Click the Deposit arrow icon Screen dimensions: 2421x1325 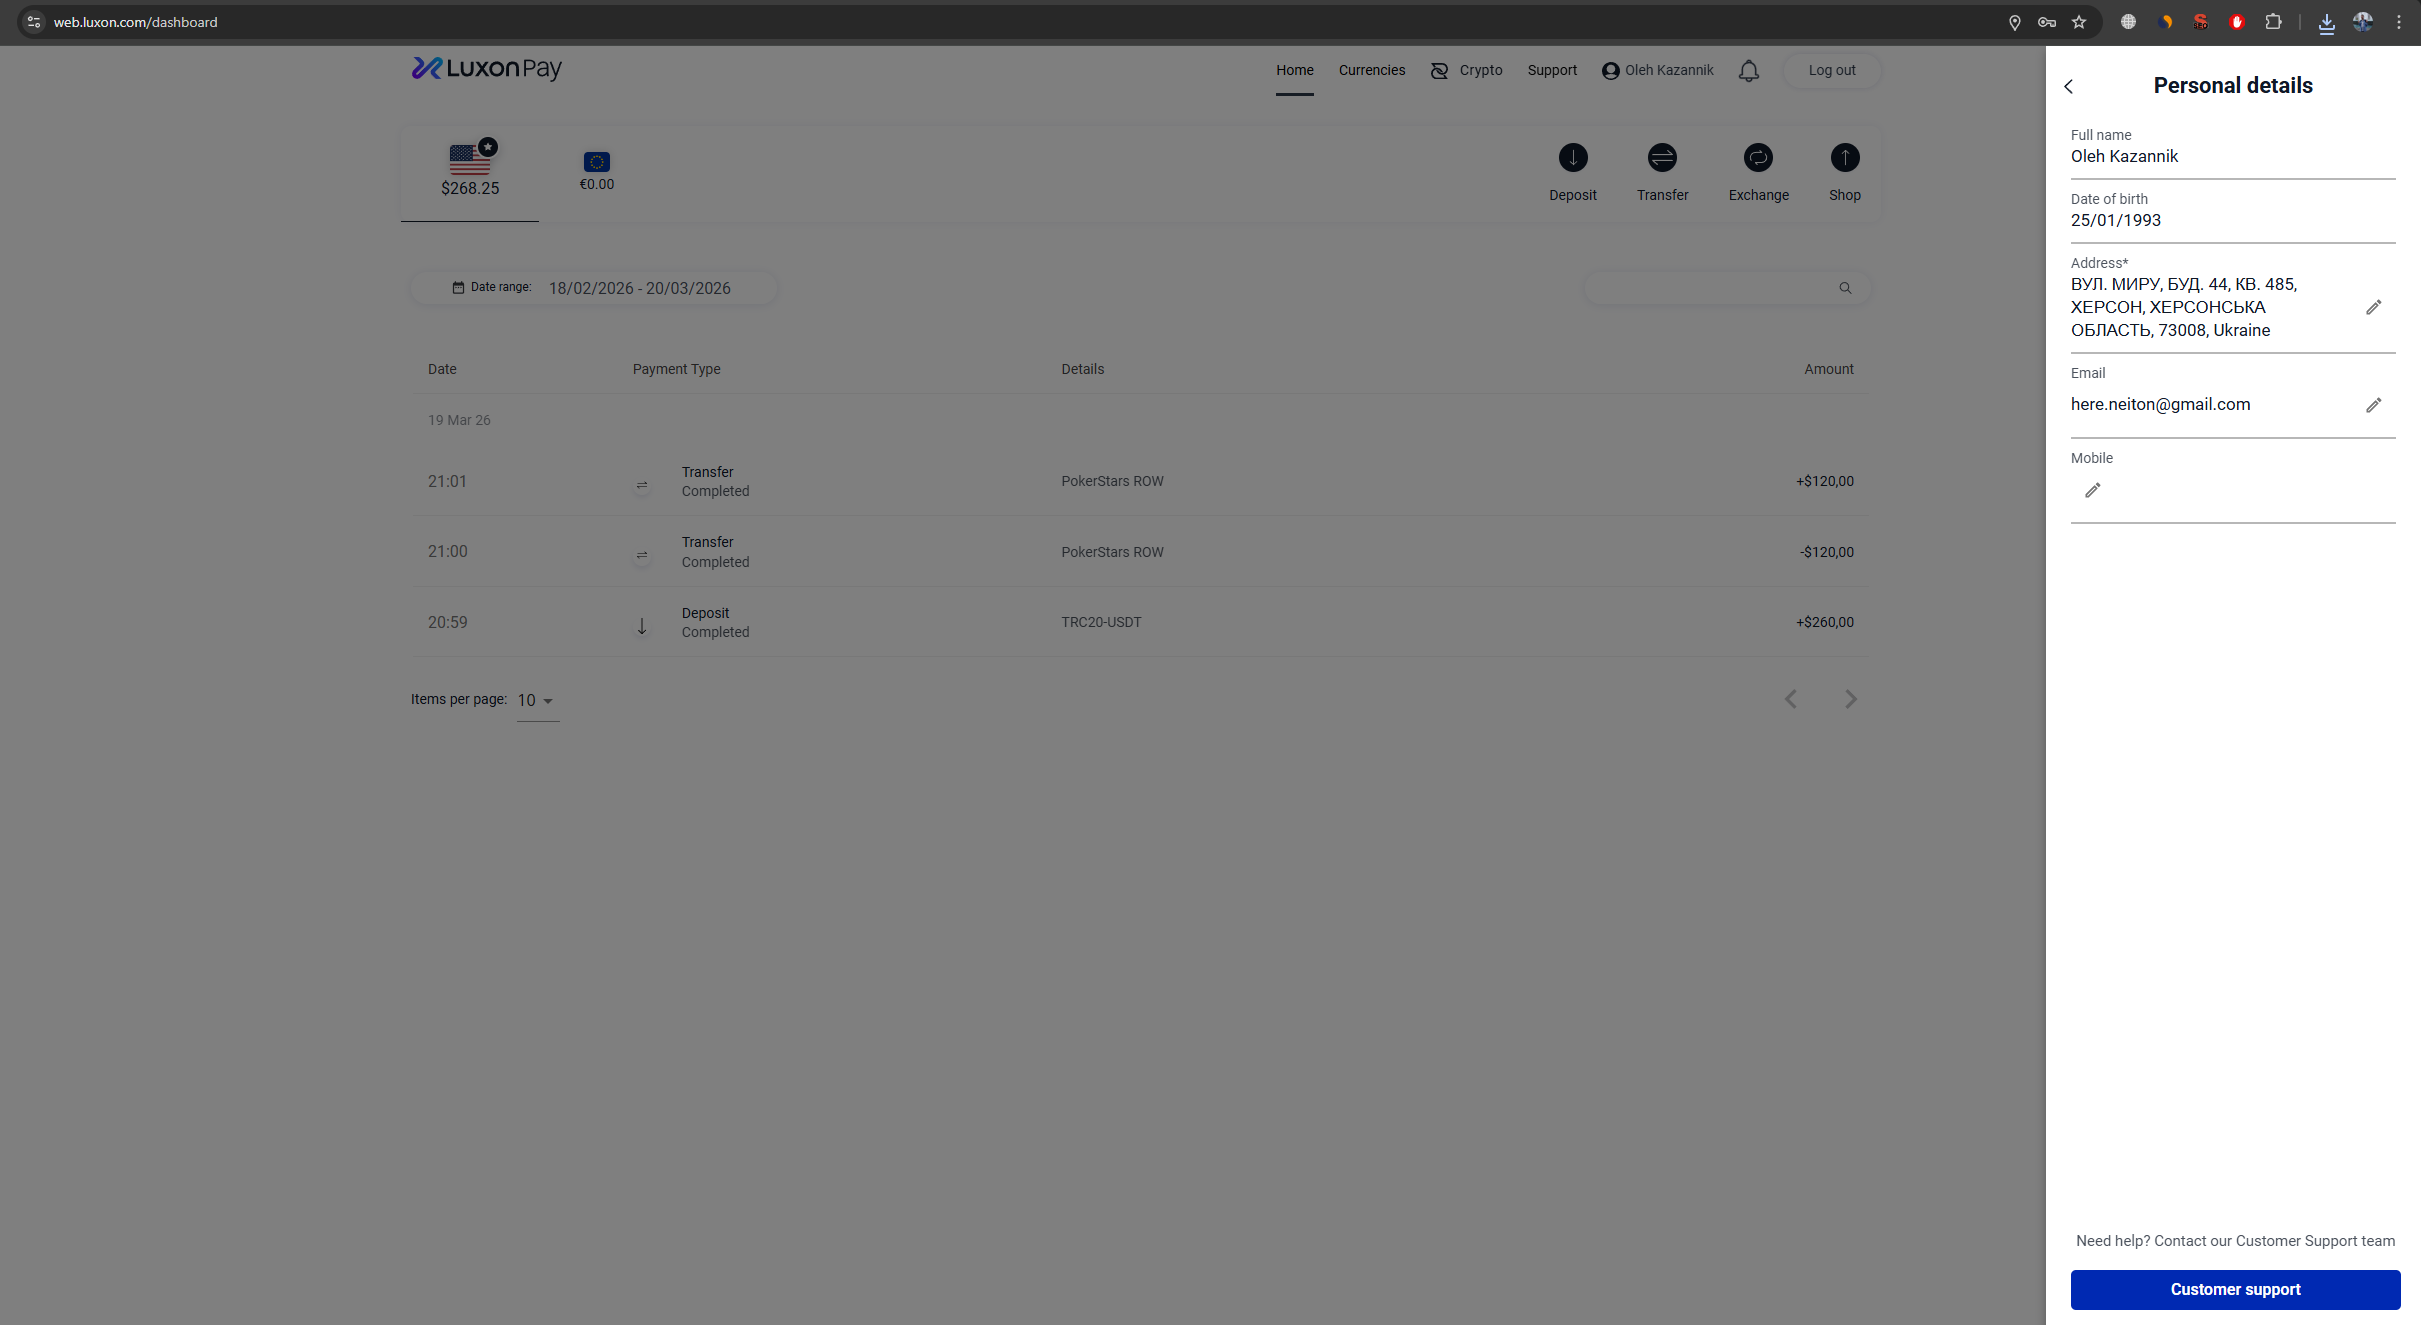tap(1572, 158)
